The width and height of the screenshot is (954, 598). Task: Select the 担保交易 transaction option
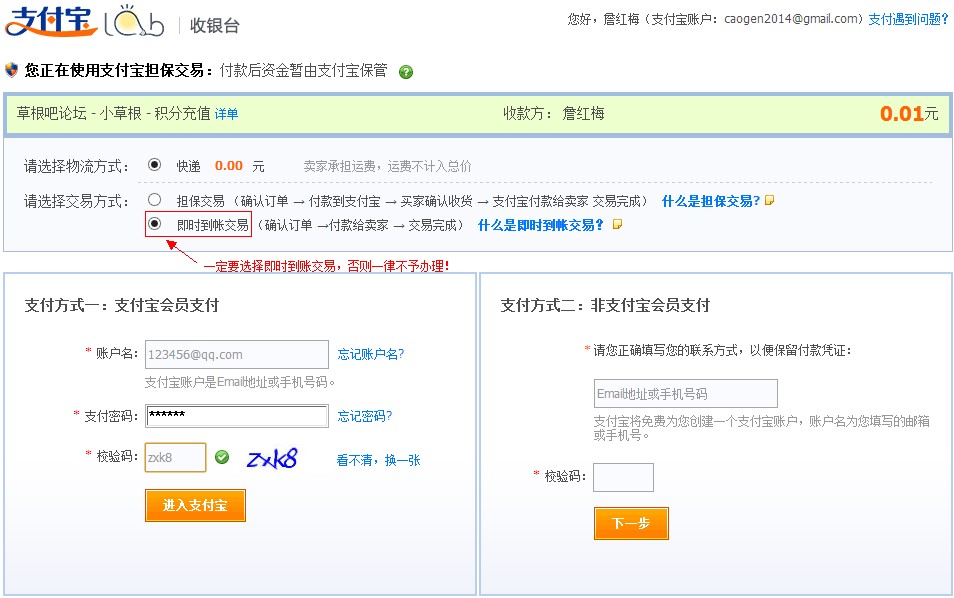click(154, 199)
